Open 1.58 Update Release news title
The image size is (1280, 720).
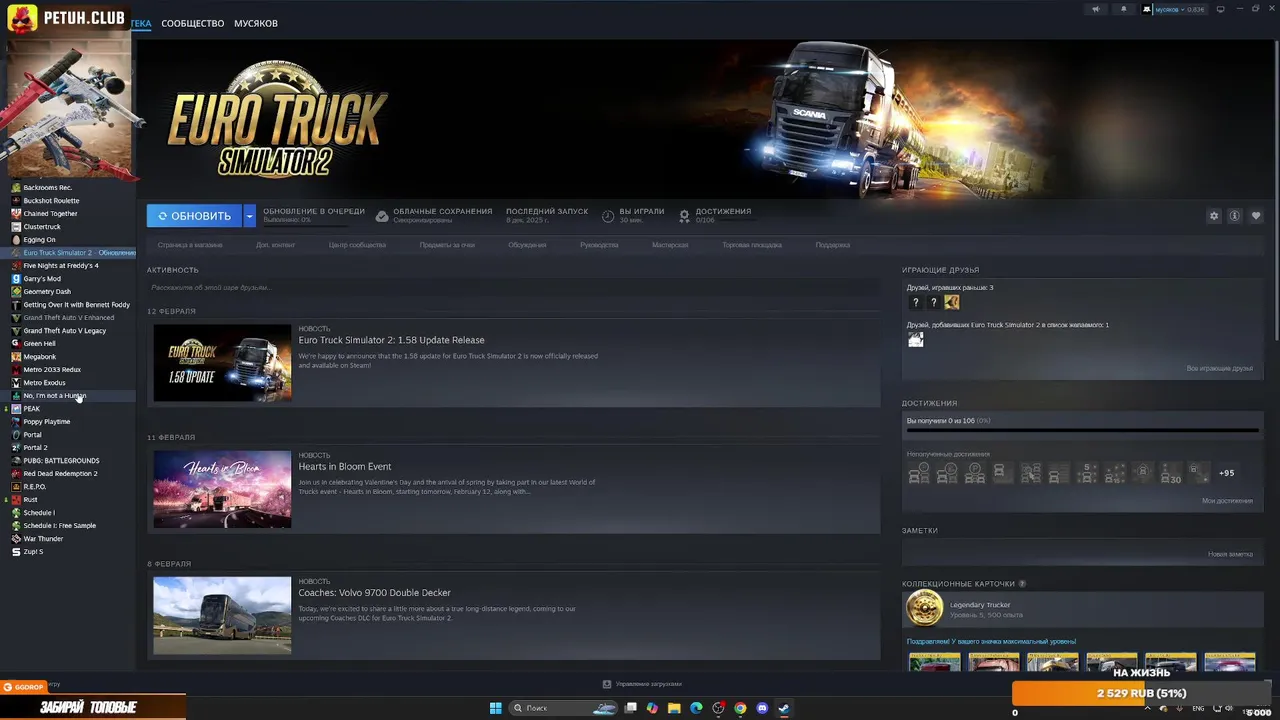click(x=391, y=340)
